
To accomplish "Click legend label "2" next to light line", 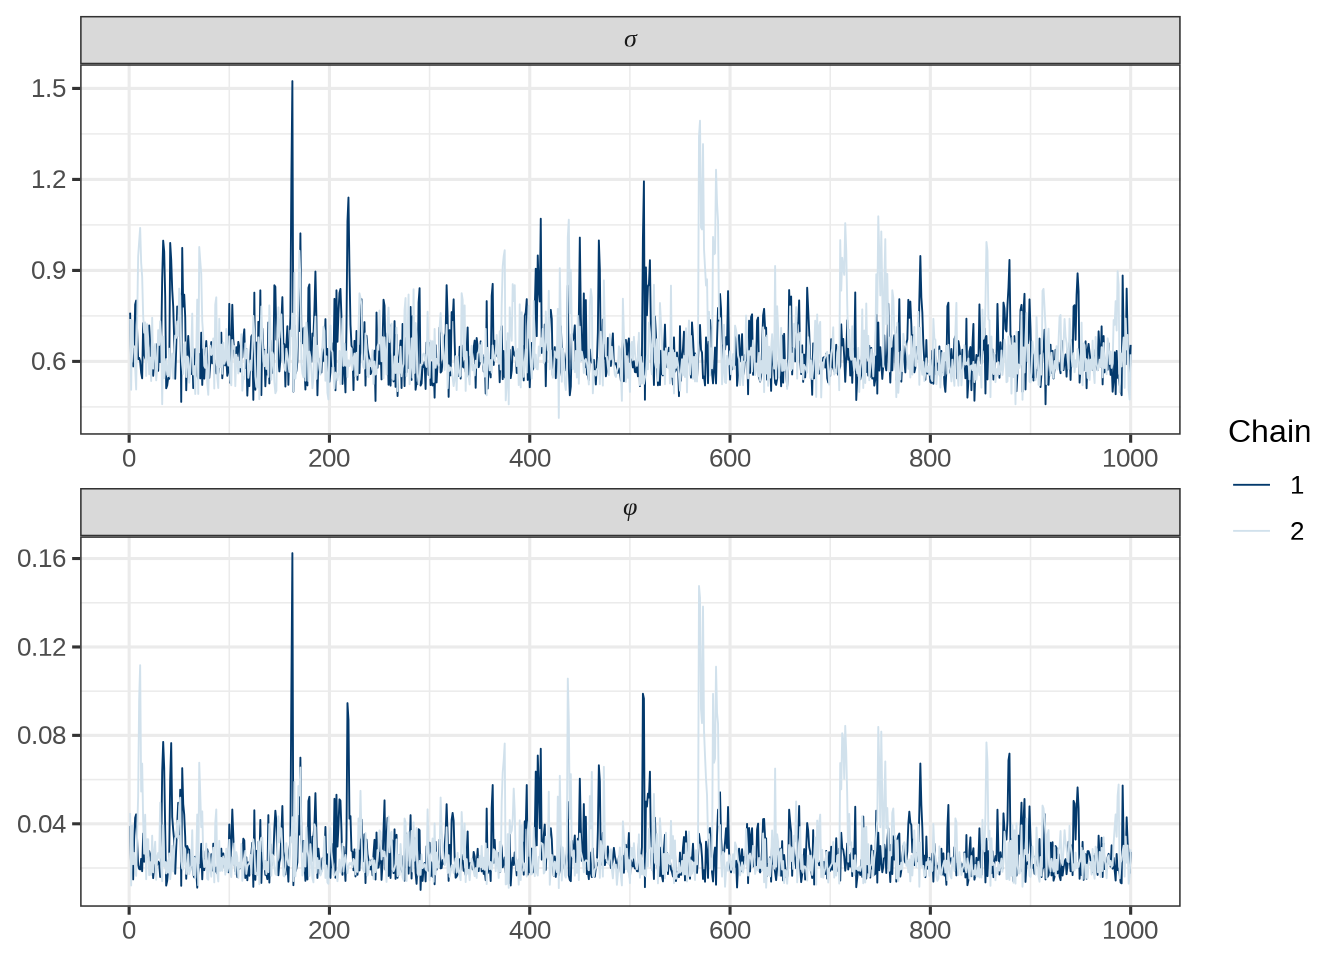I will [x=1297, y=531].
